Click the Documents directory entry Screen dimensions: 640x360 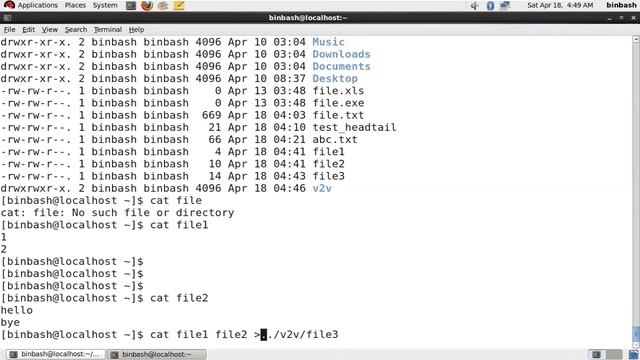click(341, 67)
